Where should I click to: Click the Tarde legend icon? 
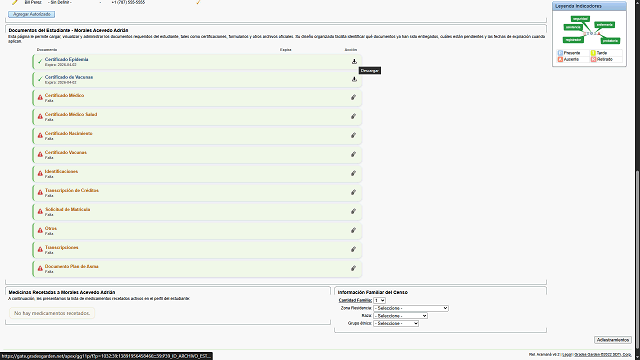593,53
